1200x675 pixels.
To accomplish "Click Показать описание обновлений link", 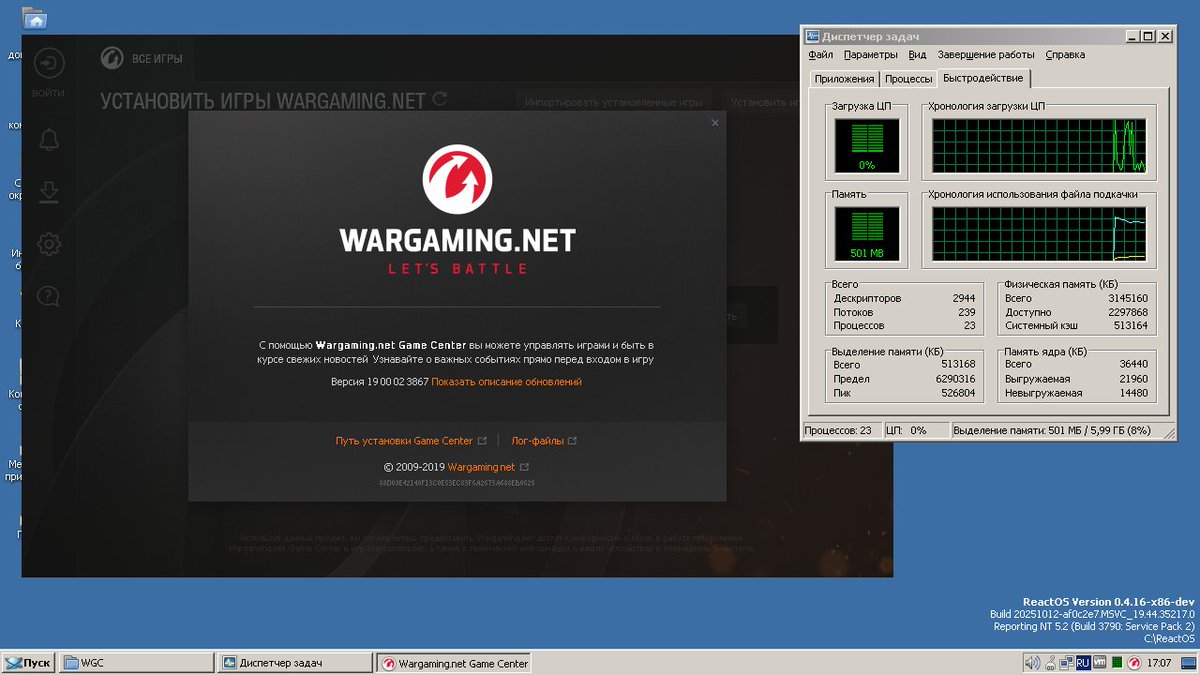I will coord(506,382).
